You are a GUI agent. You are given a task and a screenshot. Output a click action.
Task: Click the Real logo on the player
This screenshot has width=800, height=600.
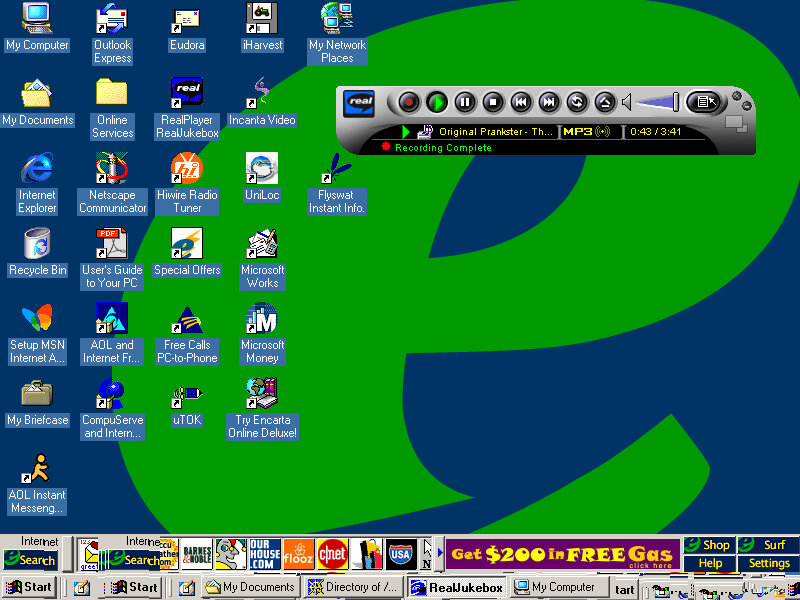coord(359,103)
